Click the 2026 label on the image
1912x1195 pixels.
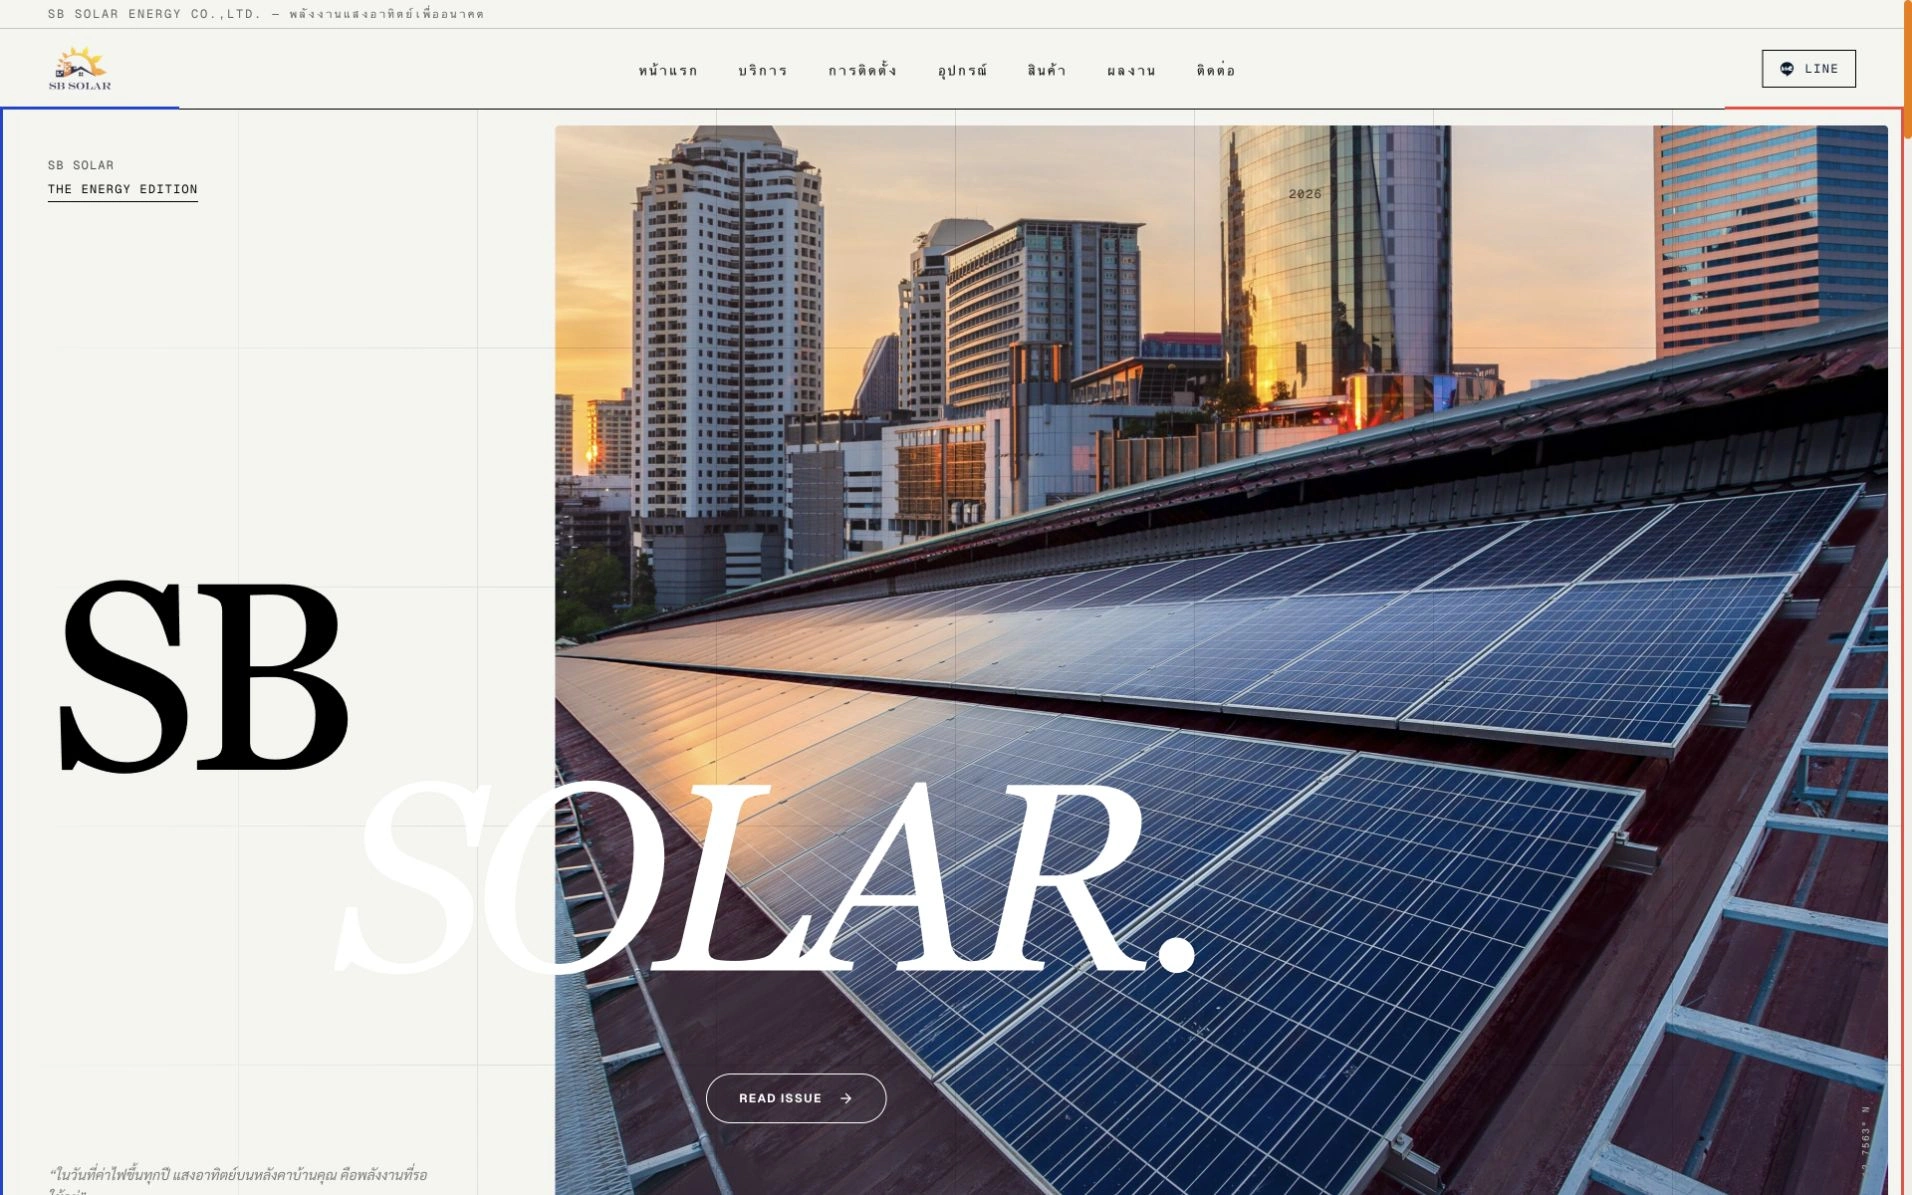coord(1305,194)
